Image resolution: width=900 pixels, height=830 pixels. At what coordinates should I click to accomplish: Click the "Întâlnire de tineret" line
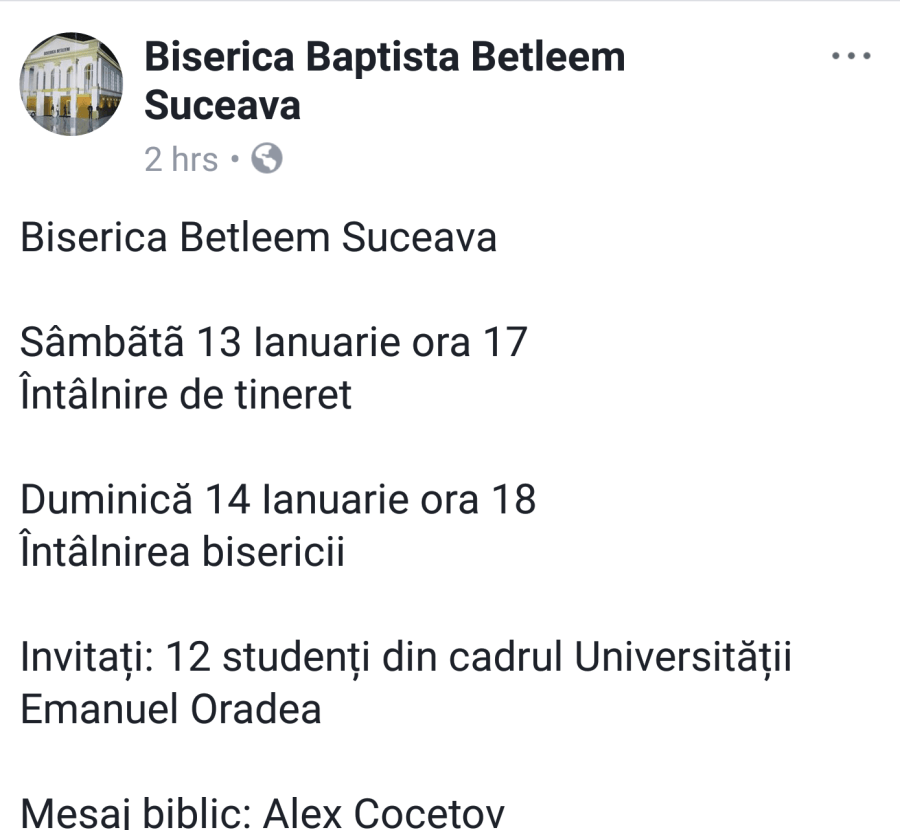186,395
